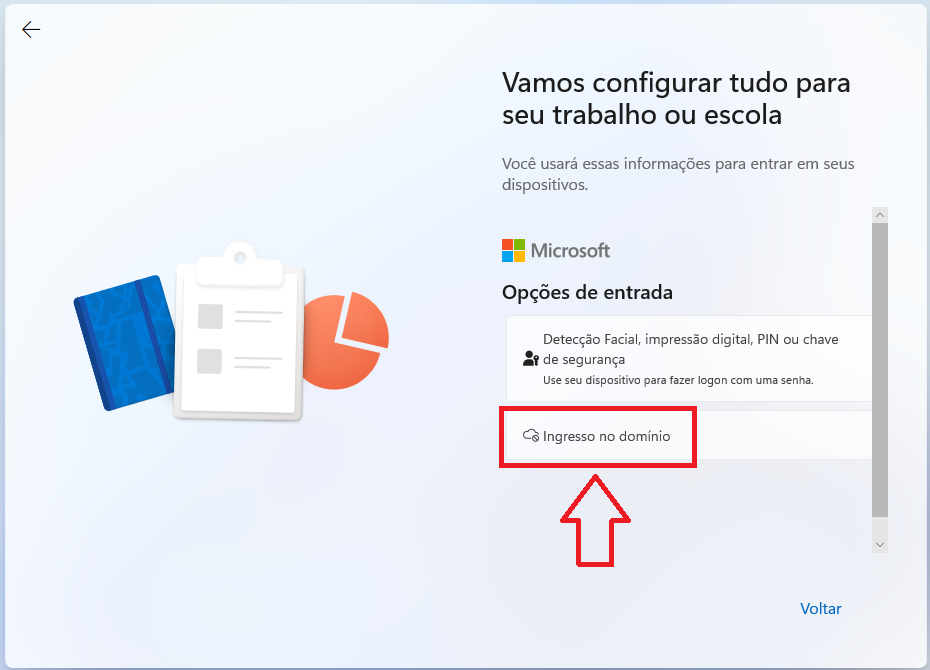Click the cloud icon beside Ingresso no domínio
The width and height of the screenshot is (930, 670).
coord(531,436)
